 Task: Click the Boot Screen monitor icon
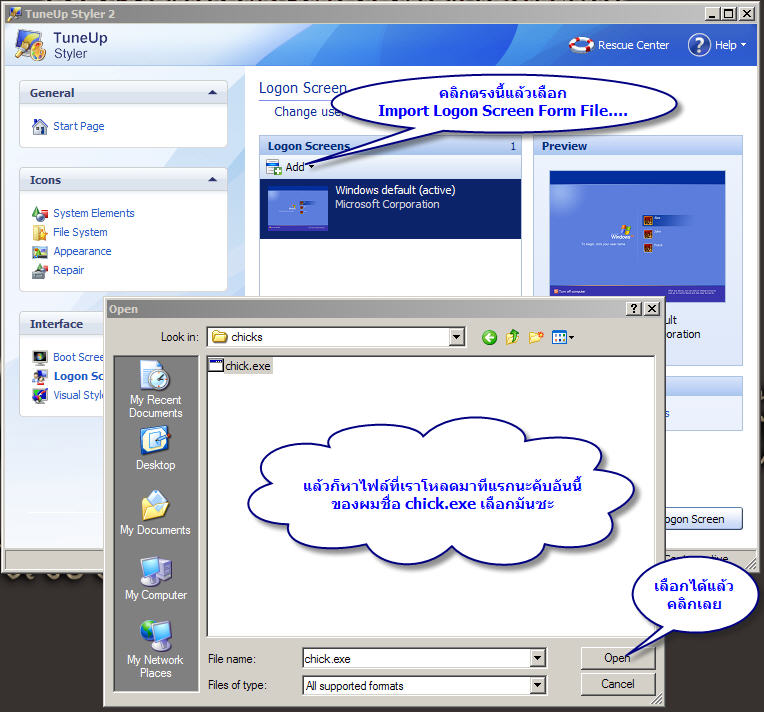click(39, 357)
